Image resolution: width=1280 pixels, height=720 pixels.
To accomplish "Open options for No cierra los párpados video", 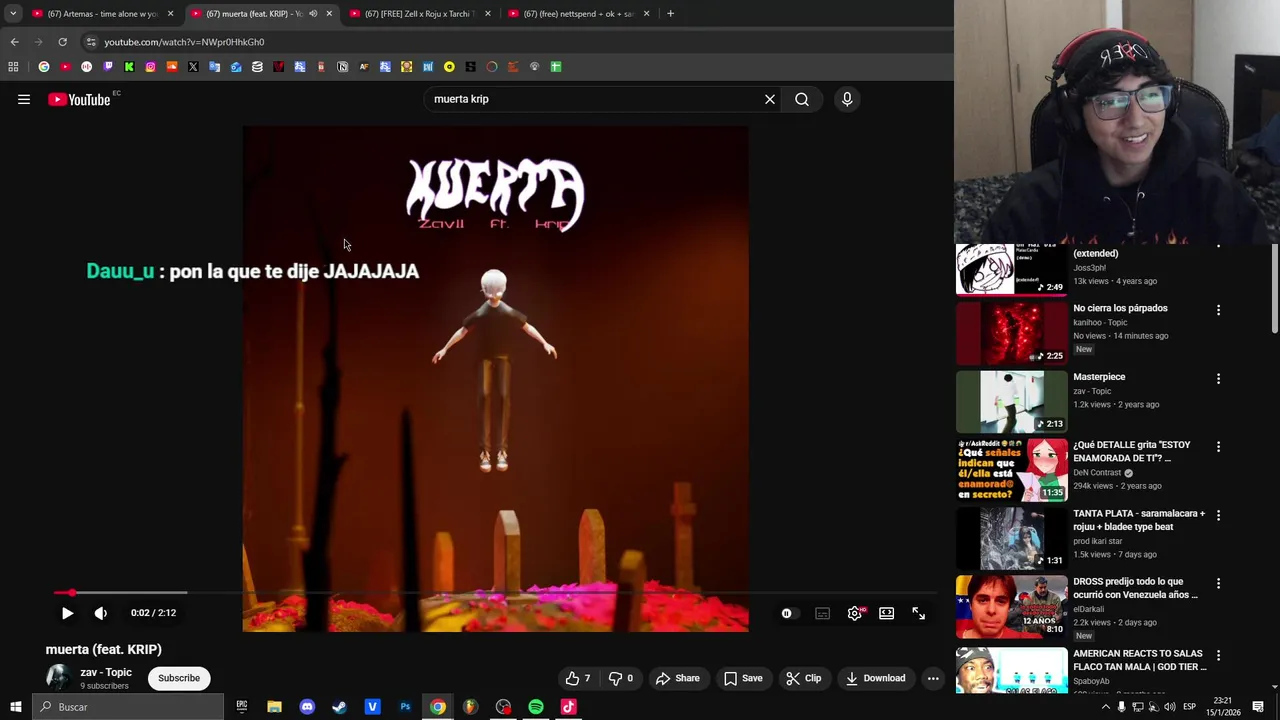I will [1218, 310].
